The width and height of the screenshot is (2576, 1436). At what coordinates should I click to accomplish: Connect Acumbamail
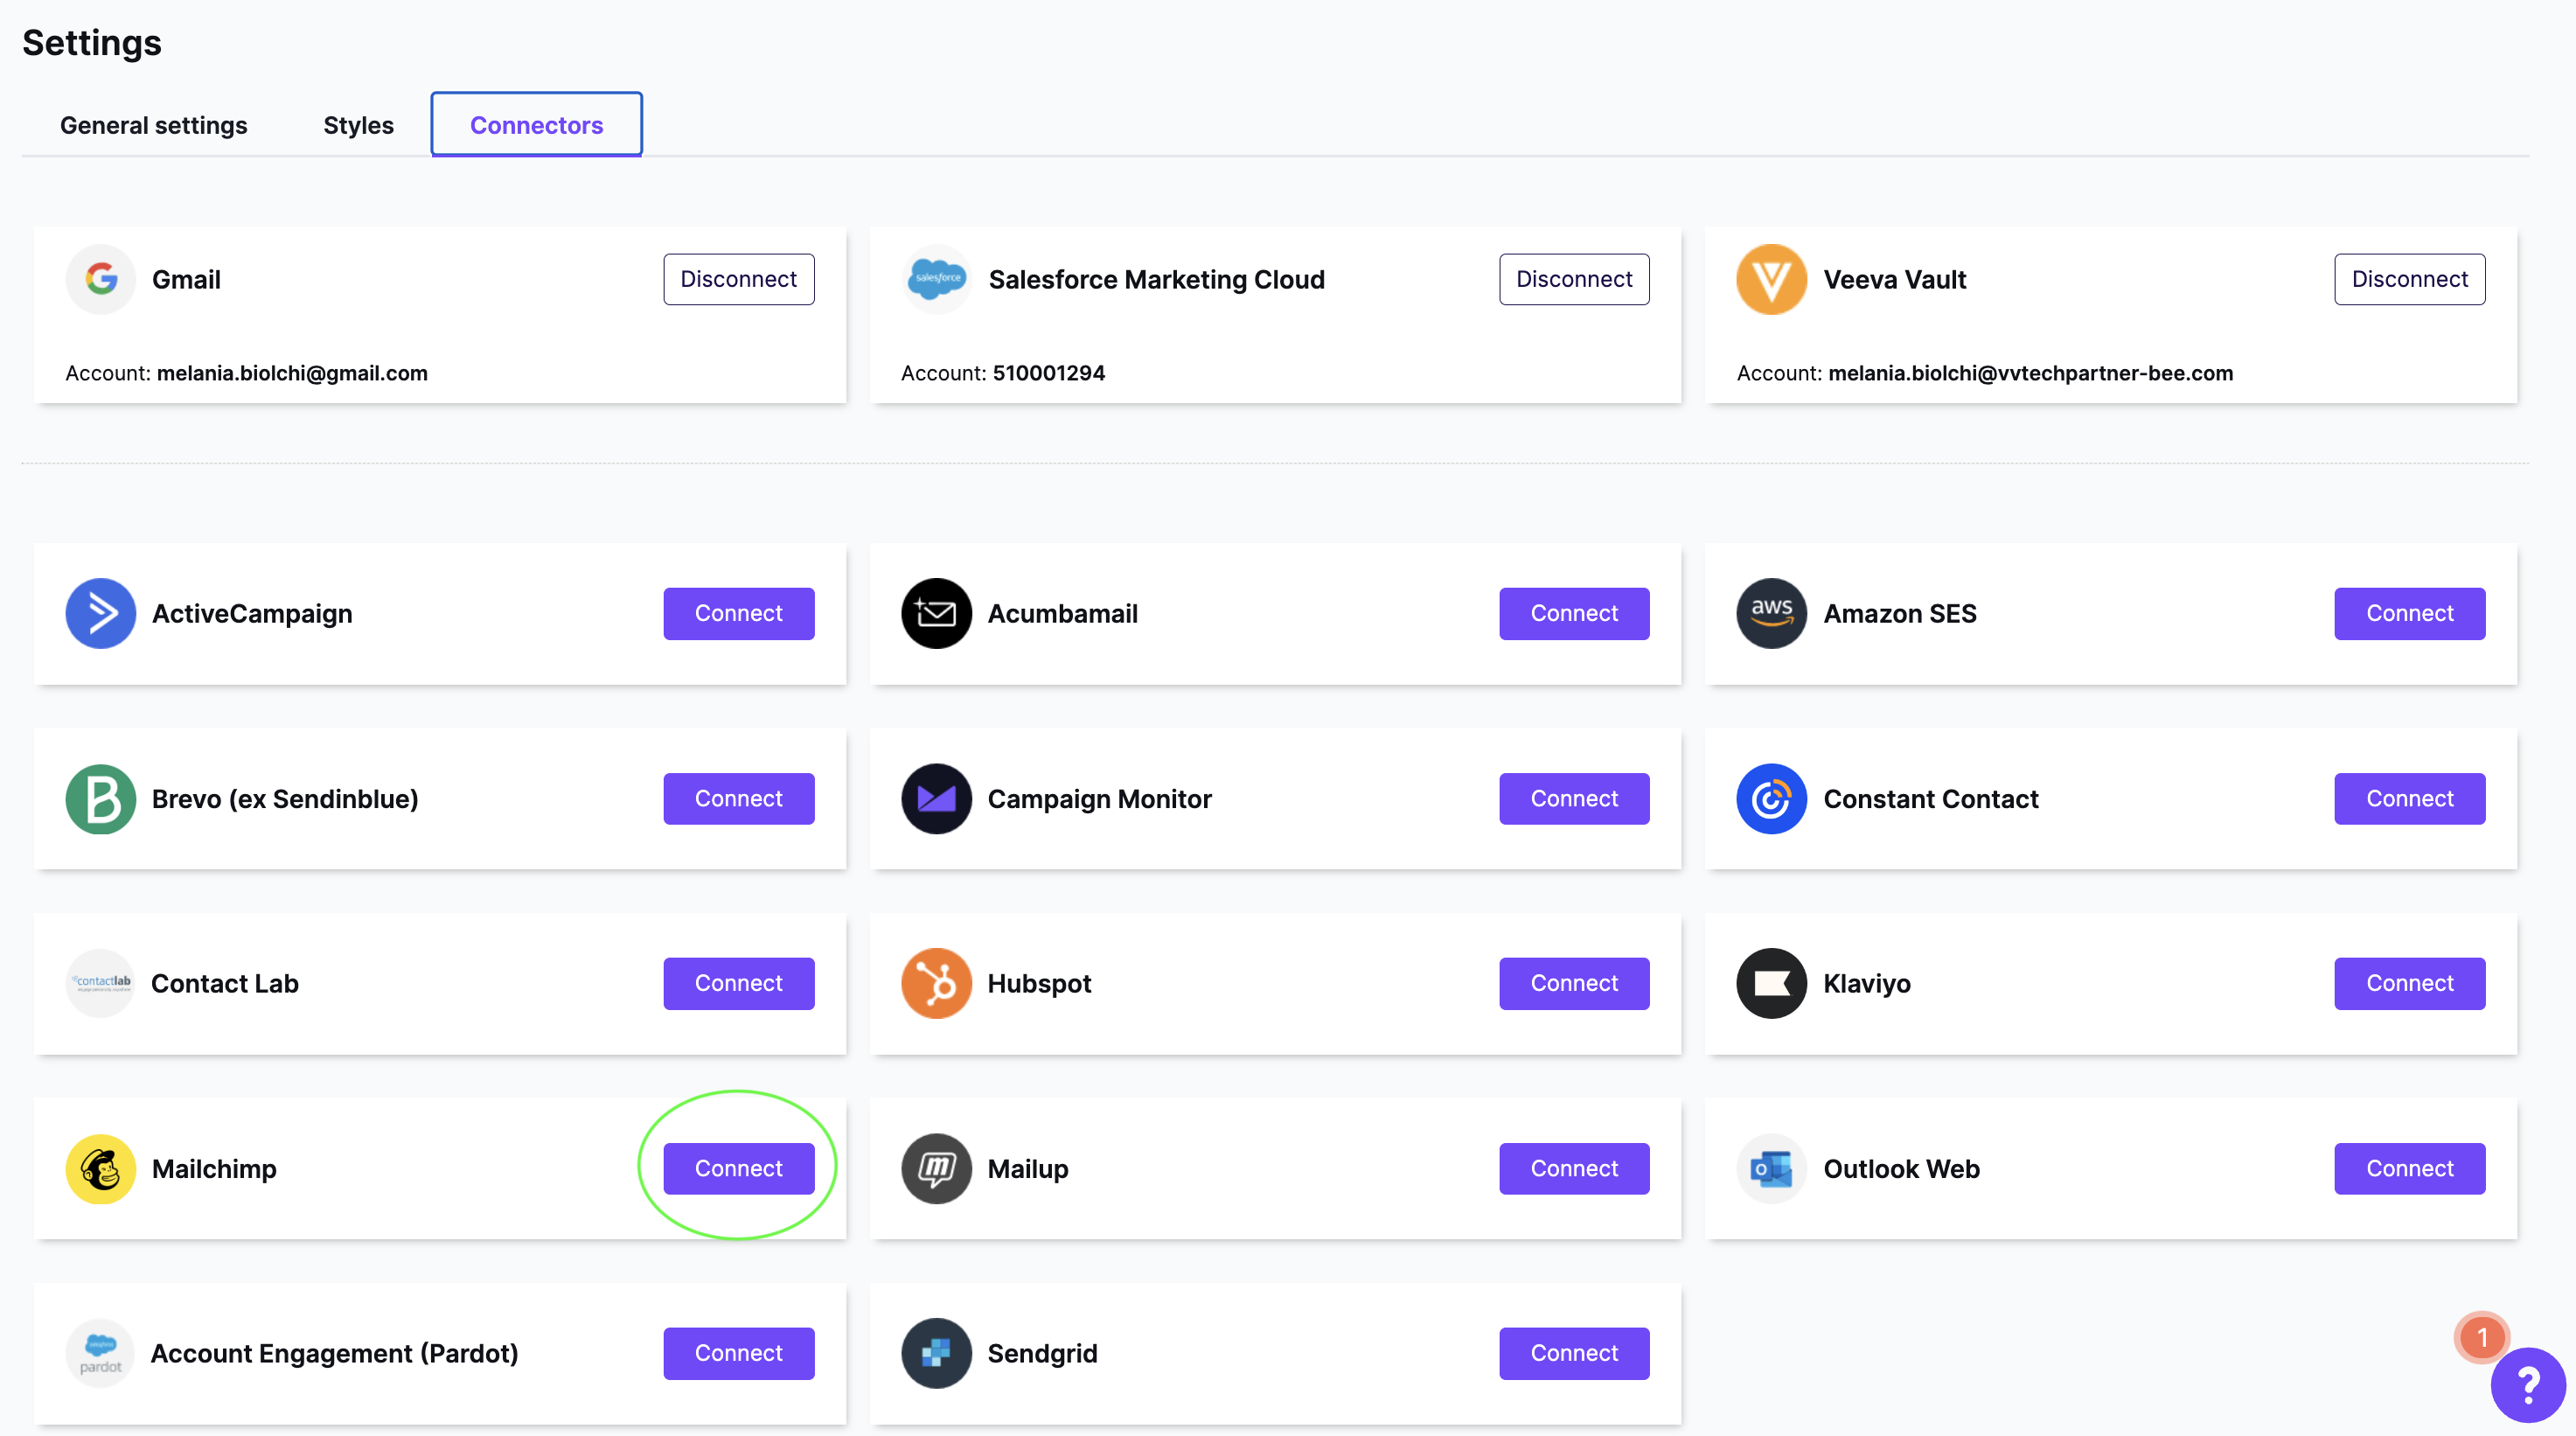(x=1574, y=613)
